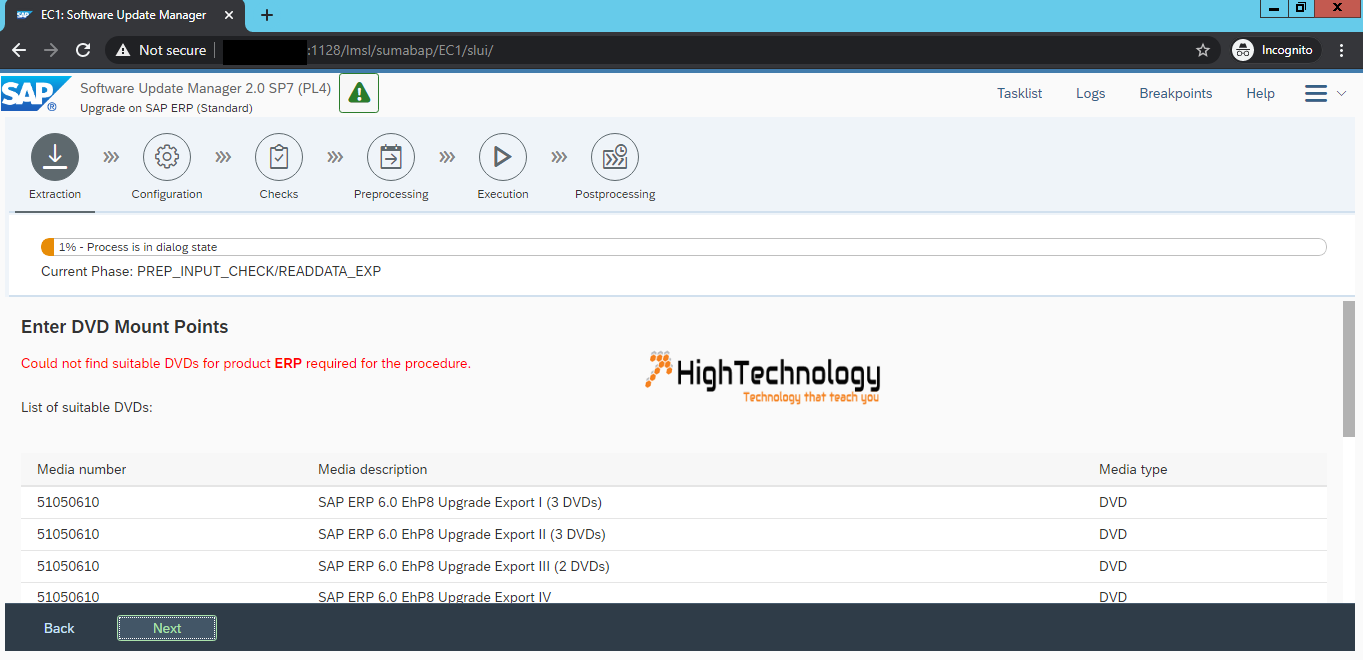Click the Postprocessing step label
Screen dimensions: 1363x660
click(x=615, y=194)
